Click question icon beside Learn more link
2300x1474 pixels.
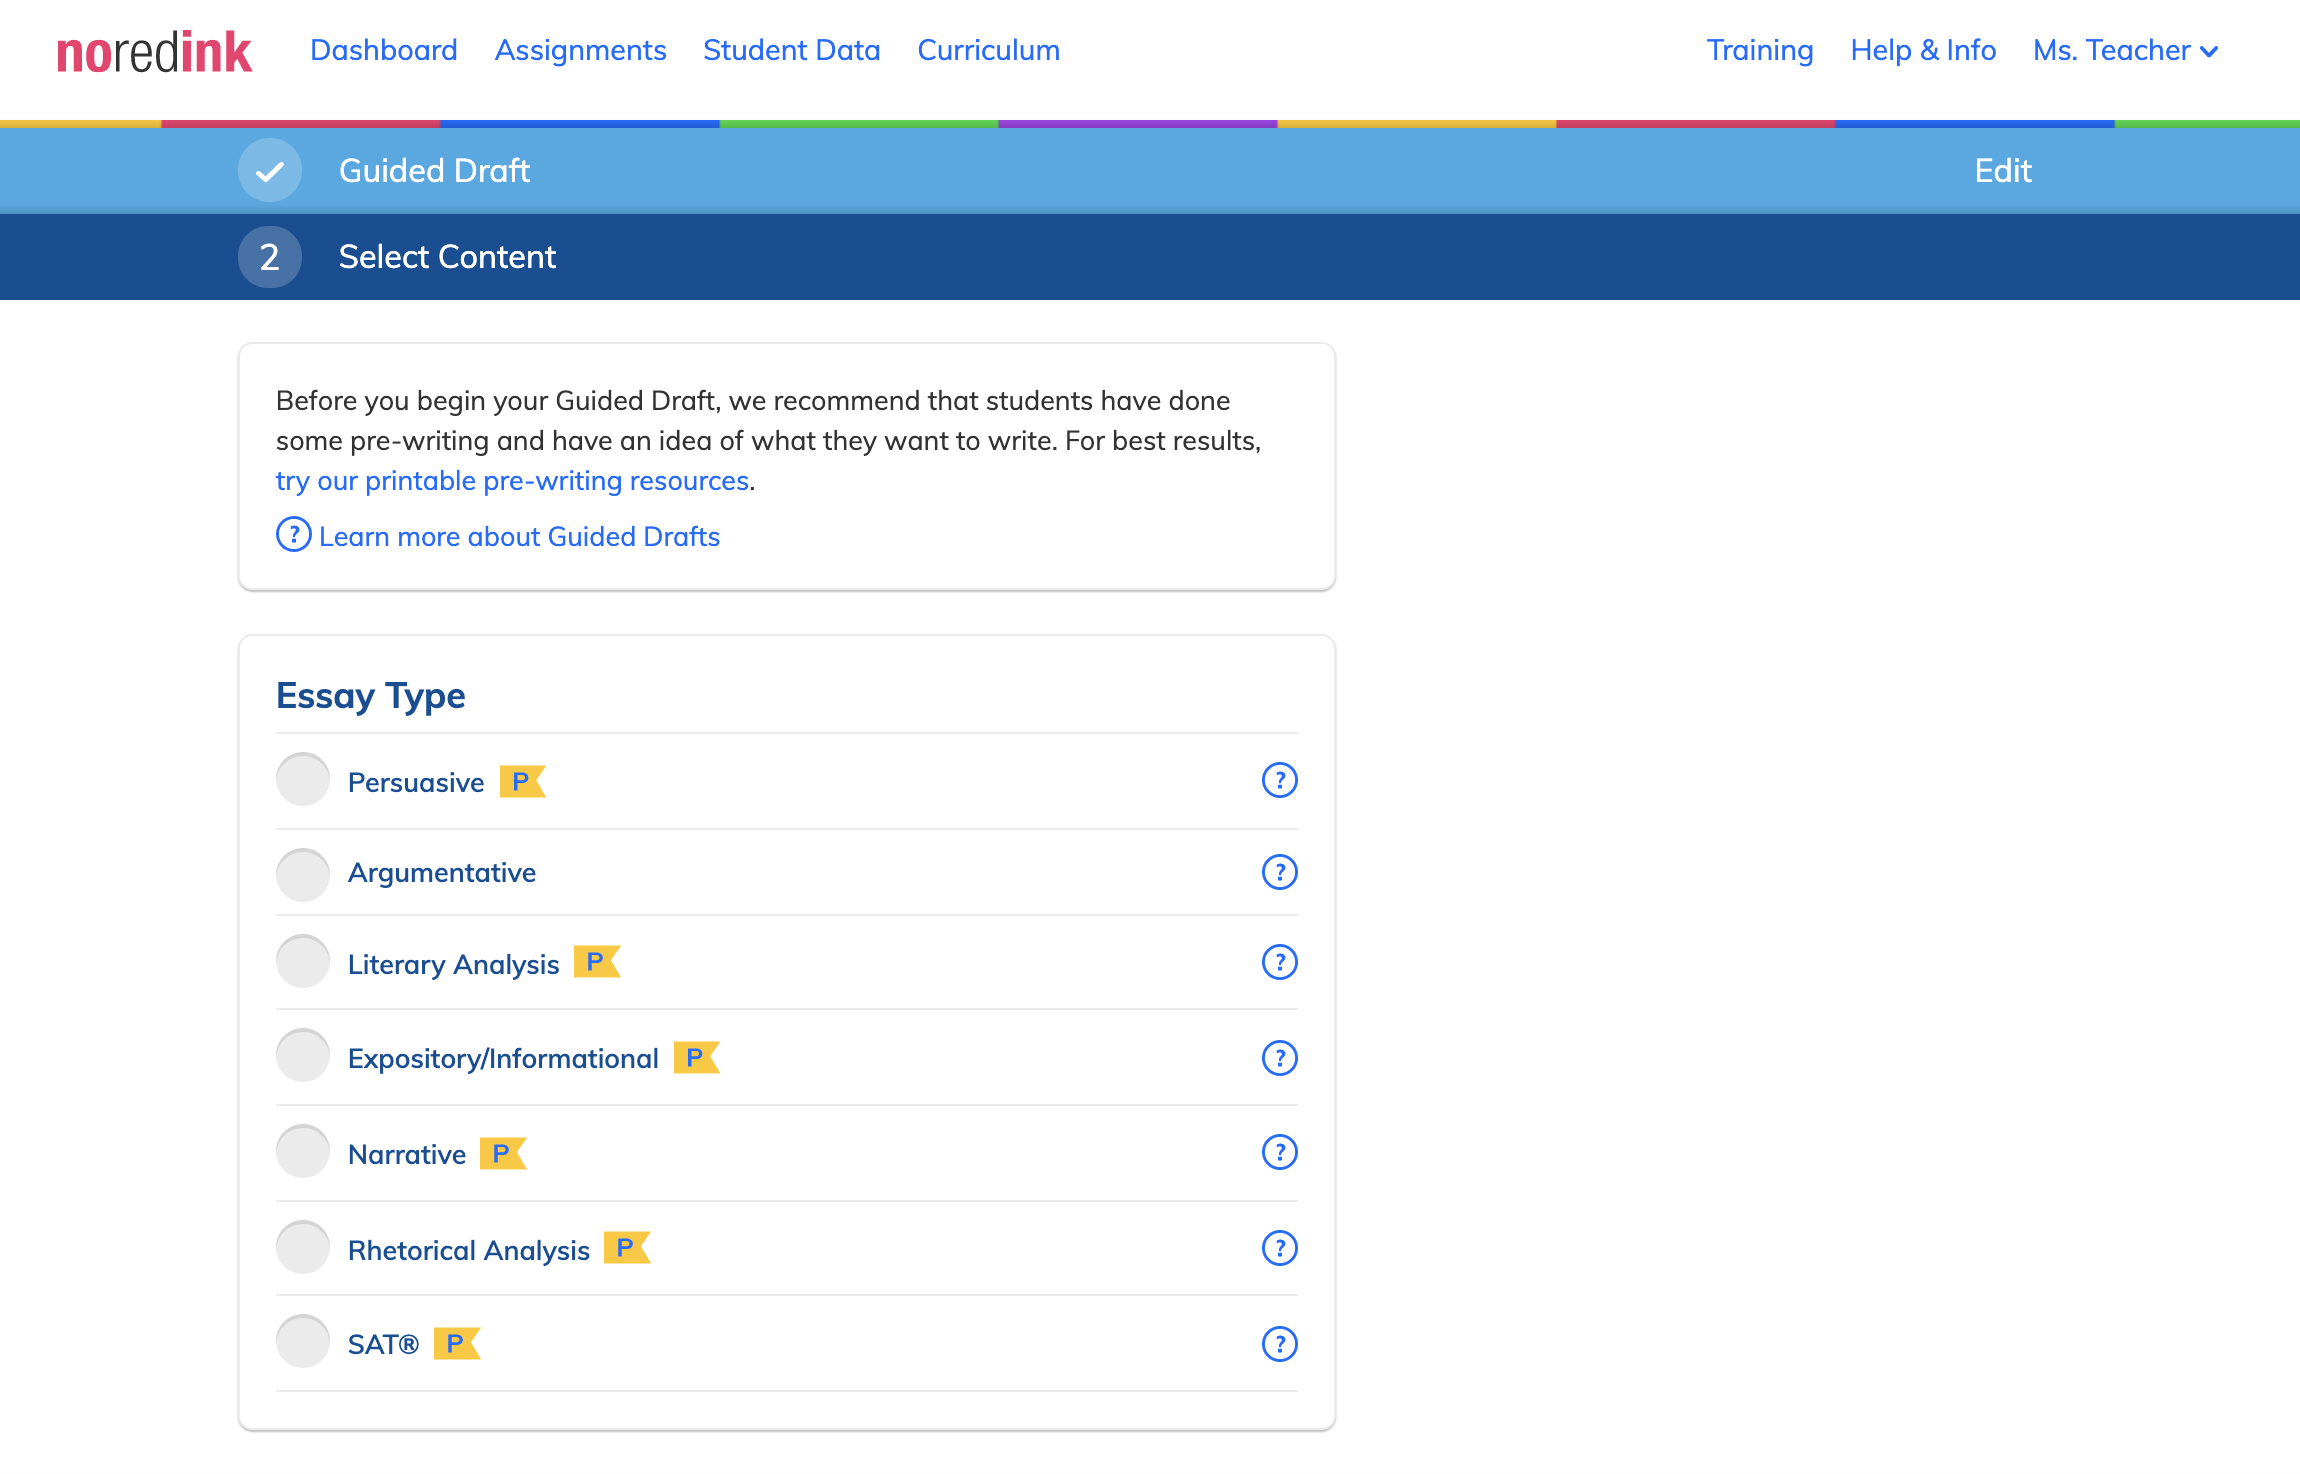tap(293, 535)
